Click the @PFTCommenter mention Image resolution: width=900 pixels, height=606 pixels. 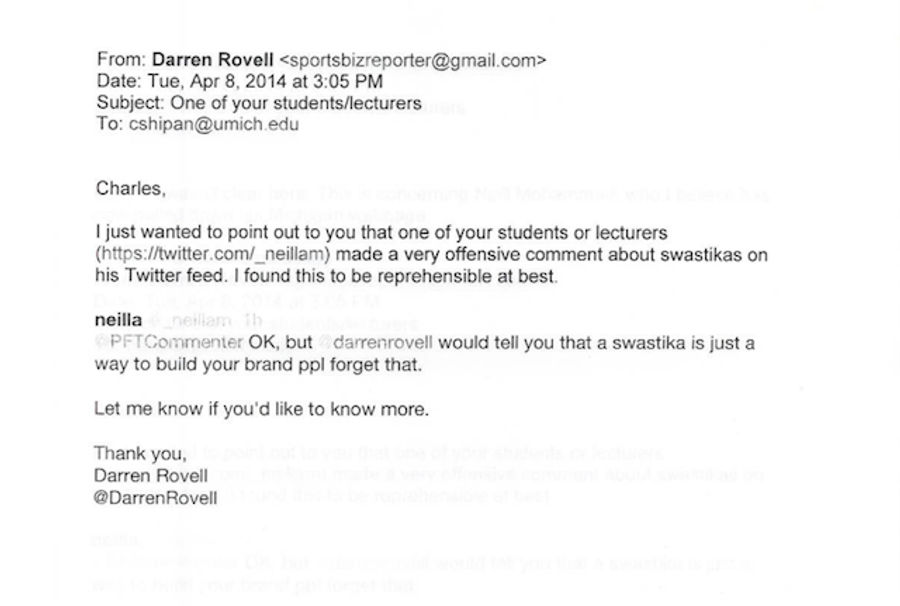point(169,343)
